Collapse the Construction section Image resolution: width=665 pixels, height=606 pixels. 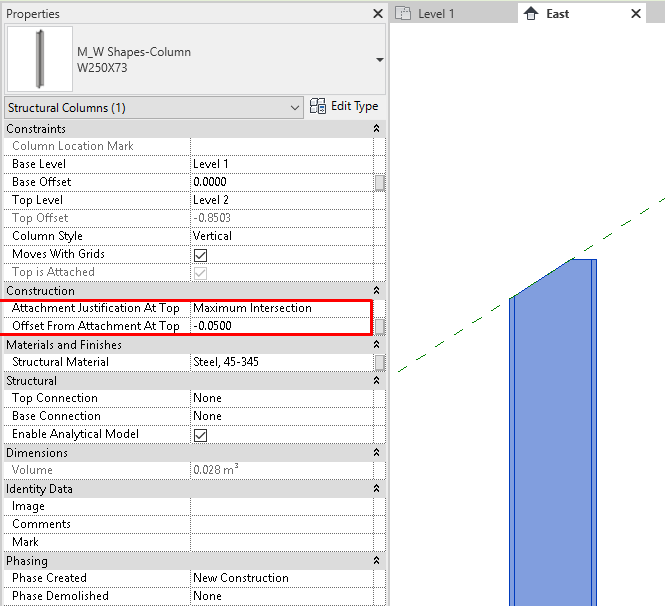[x=376, y=290]
